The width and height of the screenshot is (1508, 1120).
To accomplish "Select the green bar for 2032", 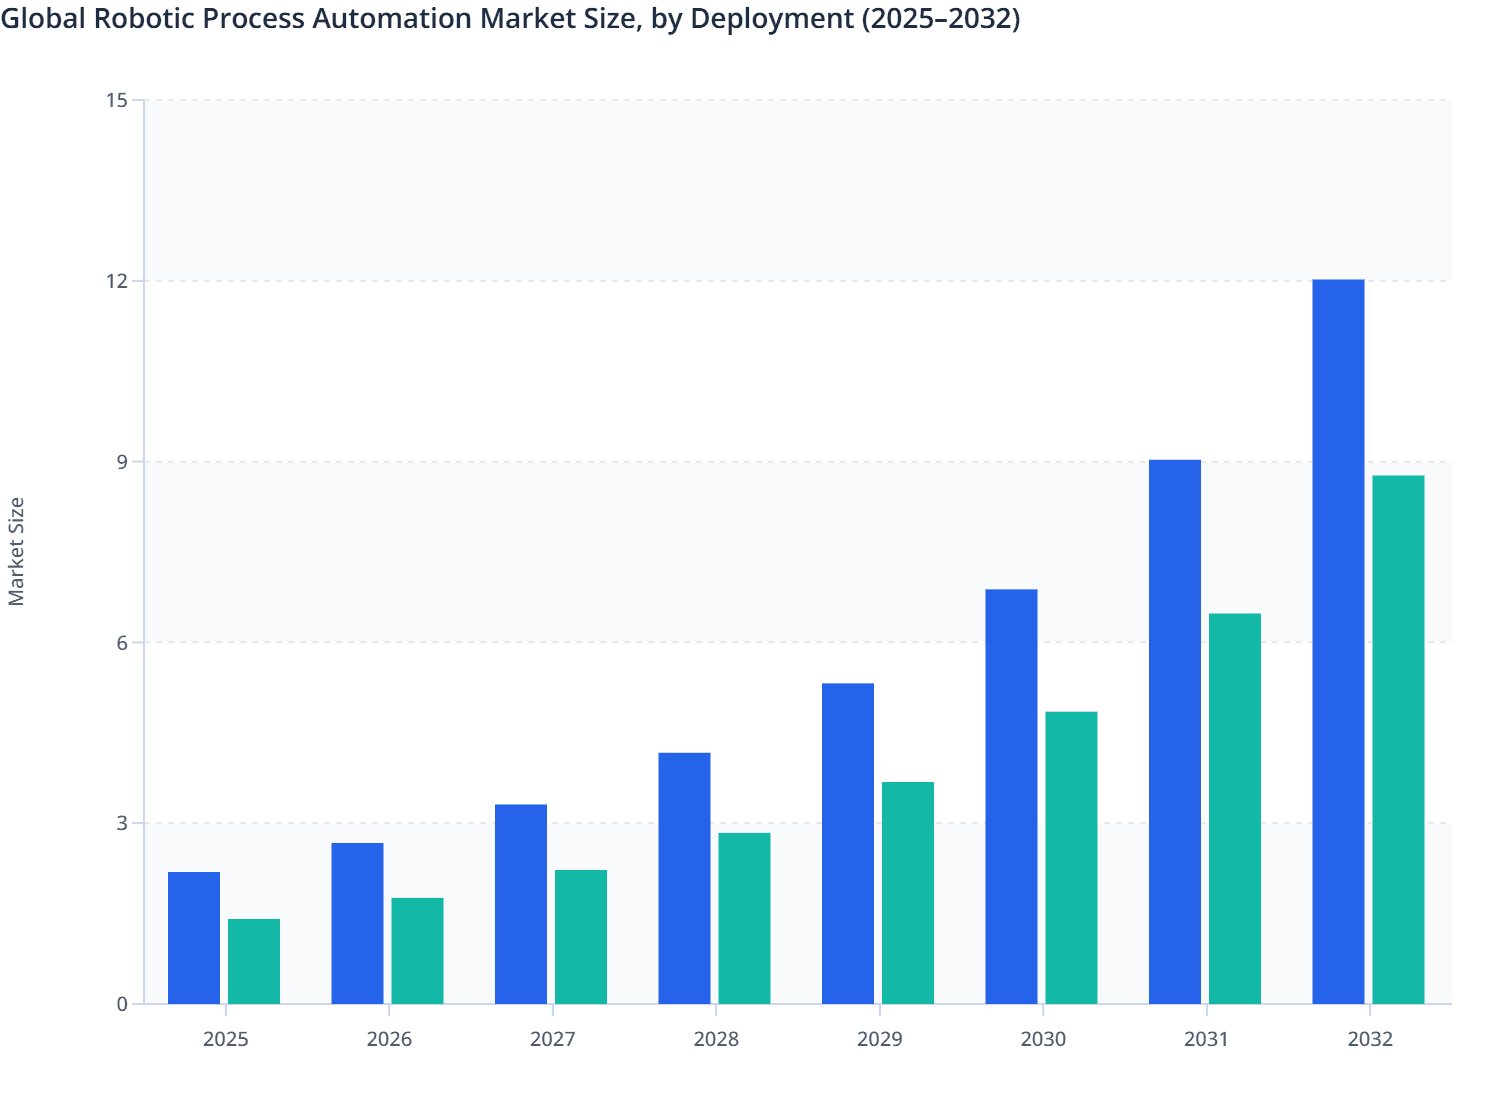I will click(1397, 740).
